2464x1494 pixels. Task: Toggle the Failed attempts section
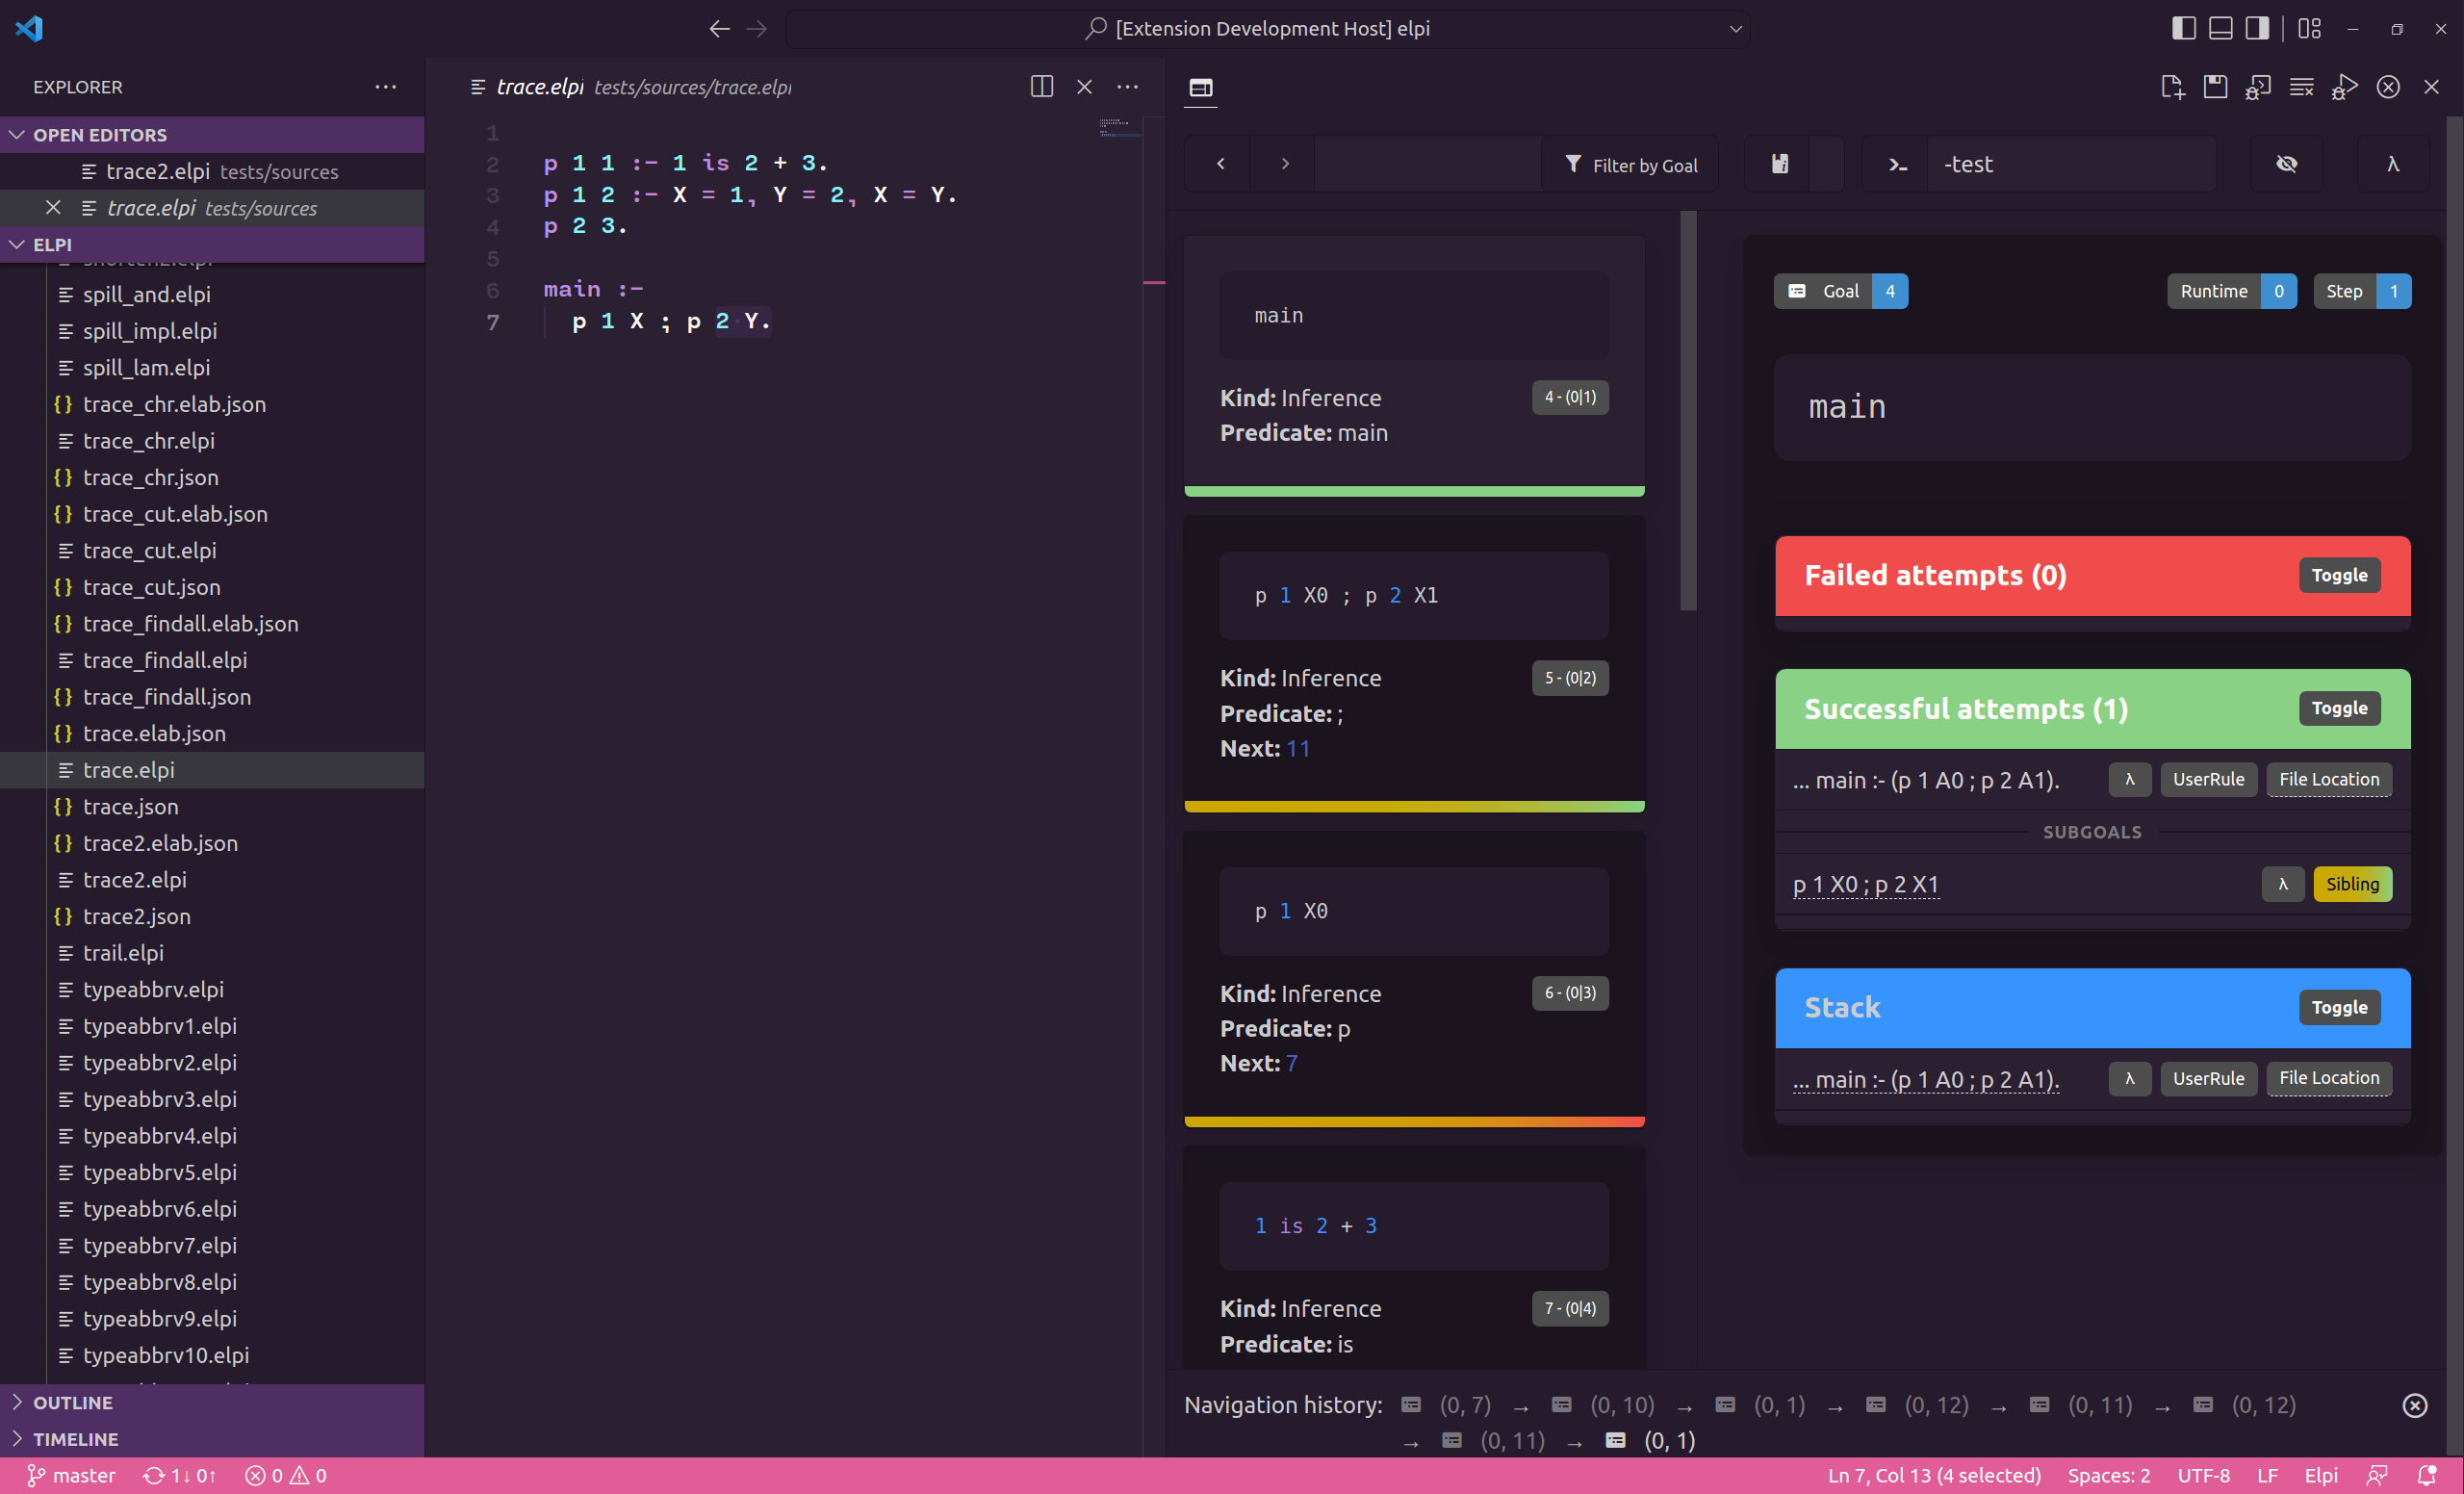[x=2339, y=575]
